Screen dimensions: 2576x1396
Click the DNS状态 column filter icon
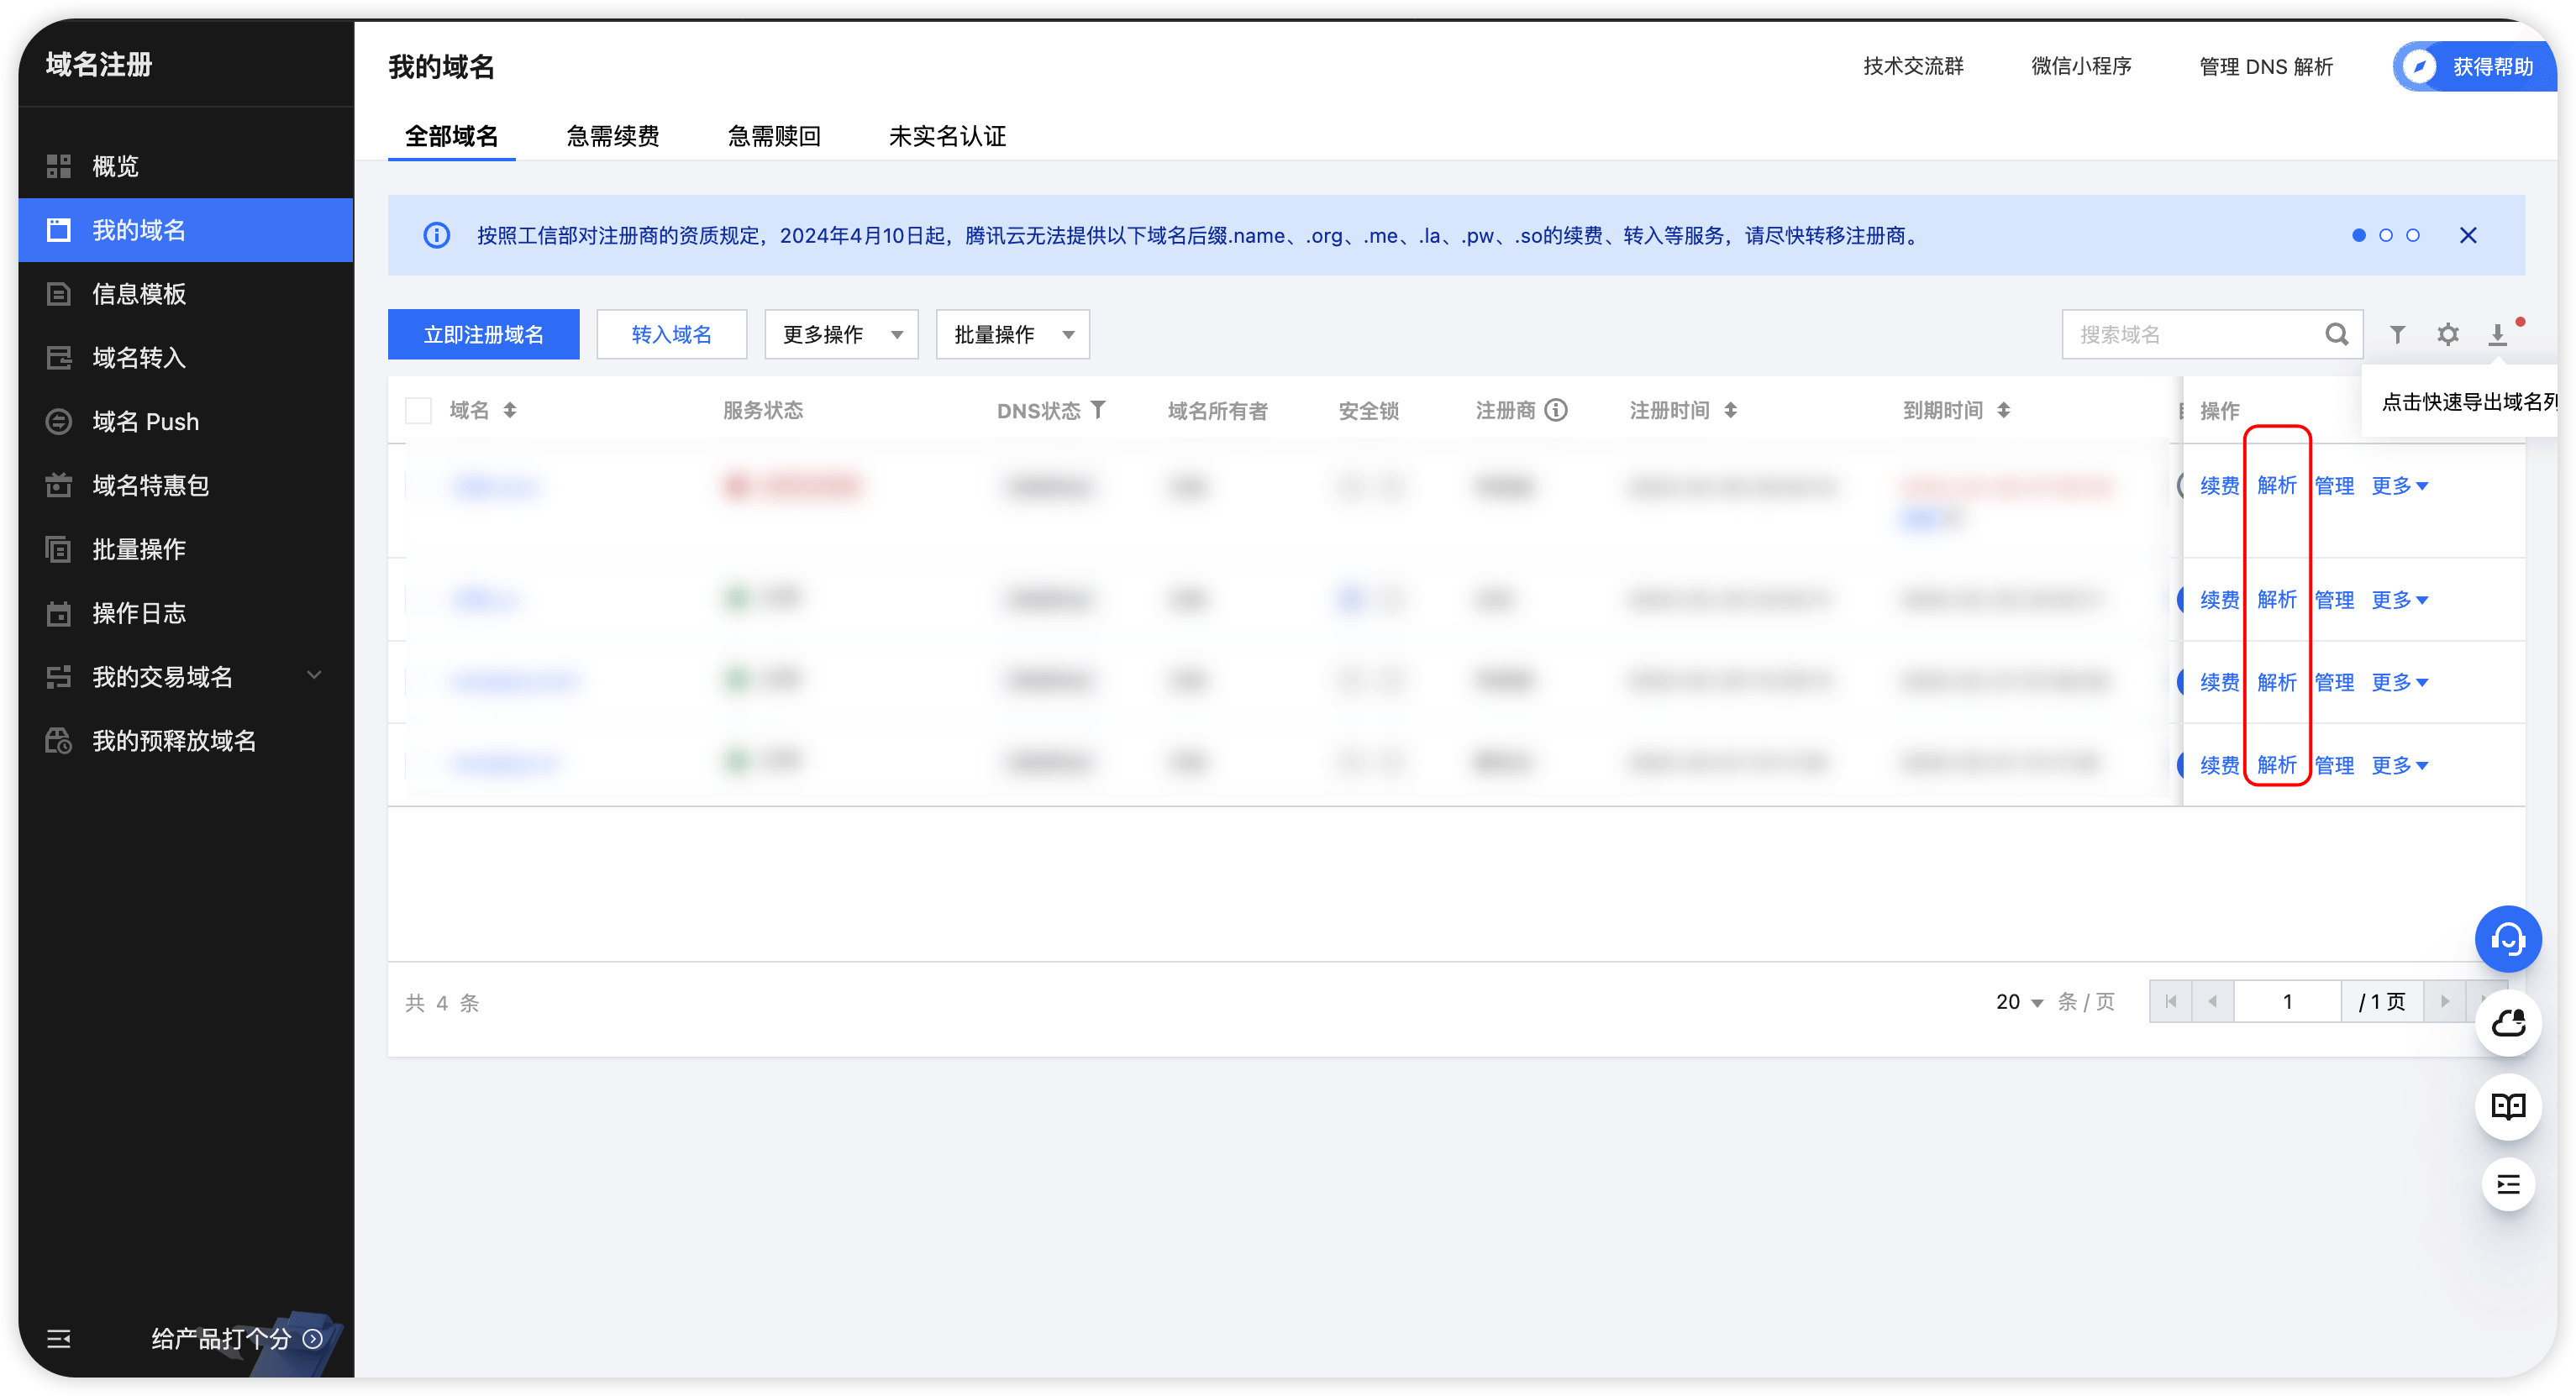click(x=1098, y=409)
